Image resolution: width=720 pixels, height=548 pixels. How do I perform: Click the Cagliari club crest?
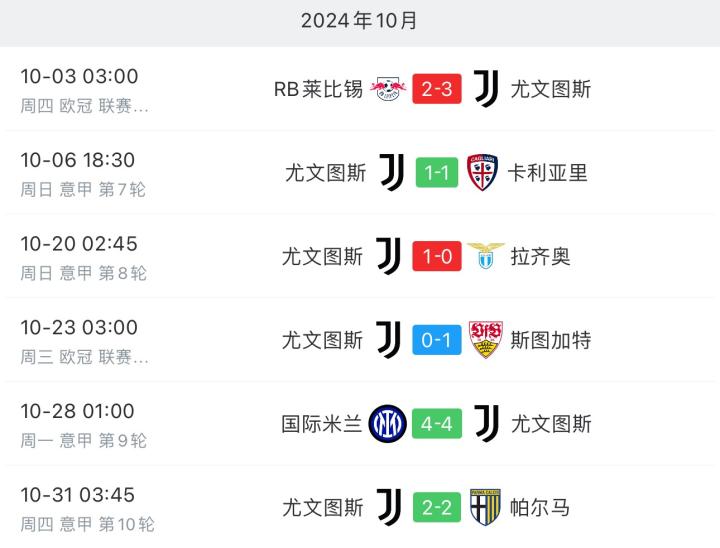(x=484, y=173)
